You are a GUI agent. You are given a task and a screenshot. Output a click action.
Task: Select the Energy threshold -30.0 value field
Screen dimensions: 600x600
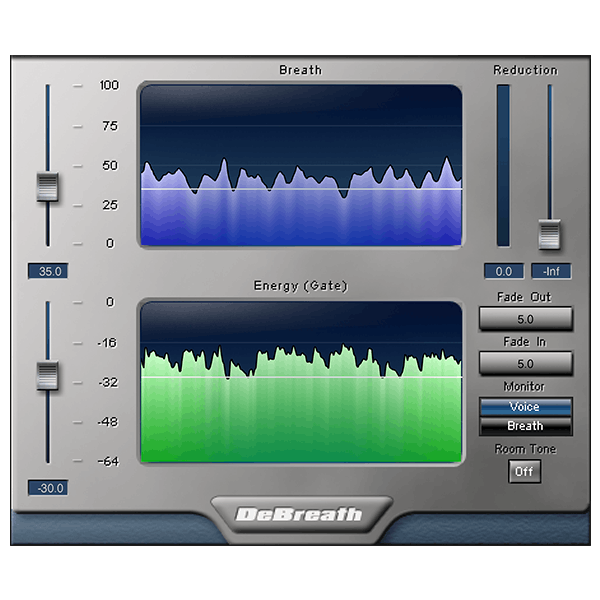47,488
